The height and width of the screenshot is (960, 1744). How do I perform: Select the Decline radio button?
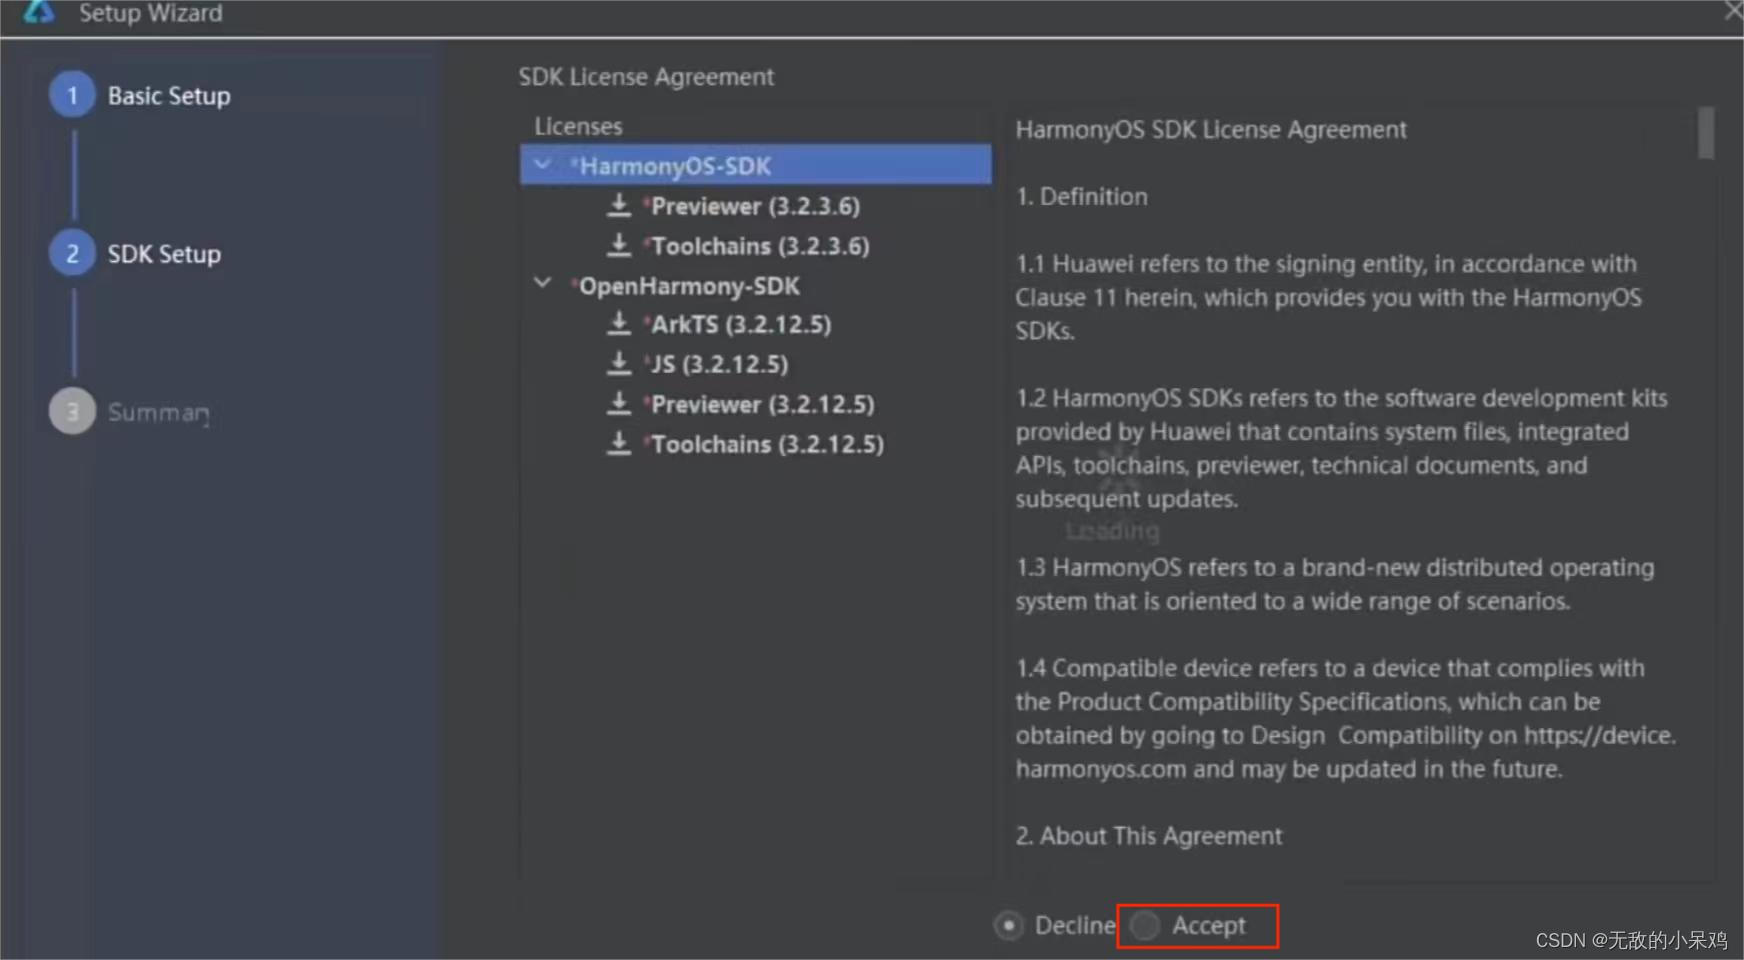click(1009, 926)
